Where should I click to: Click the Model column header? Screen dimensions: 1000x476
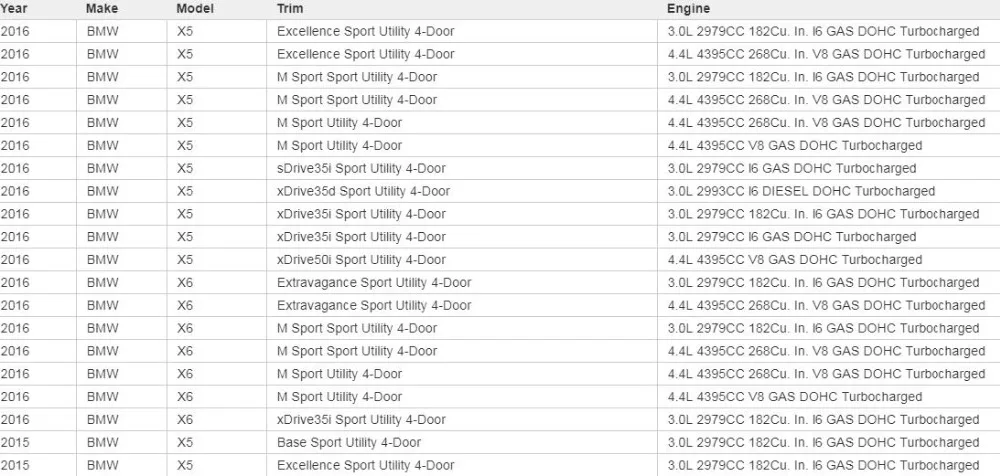pos(195,9)
